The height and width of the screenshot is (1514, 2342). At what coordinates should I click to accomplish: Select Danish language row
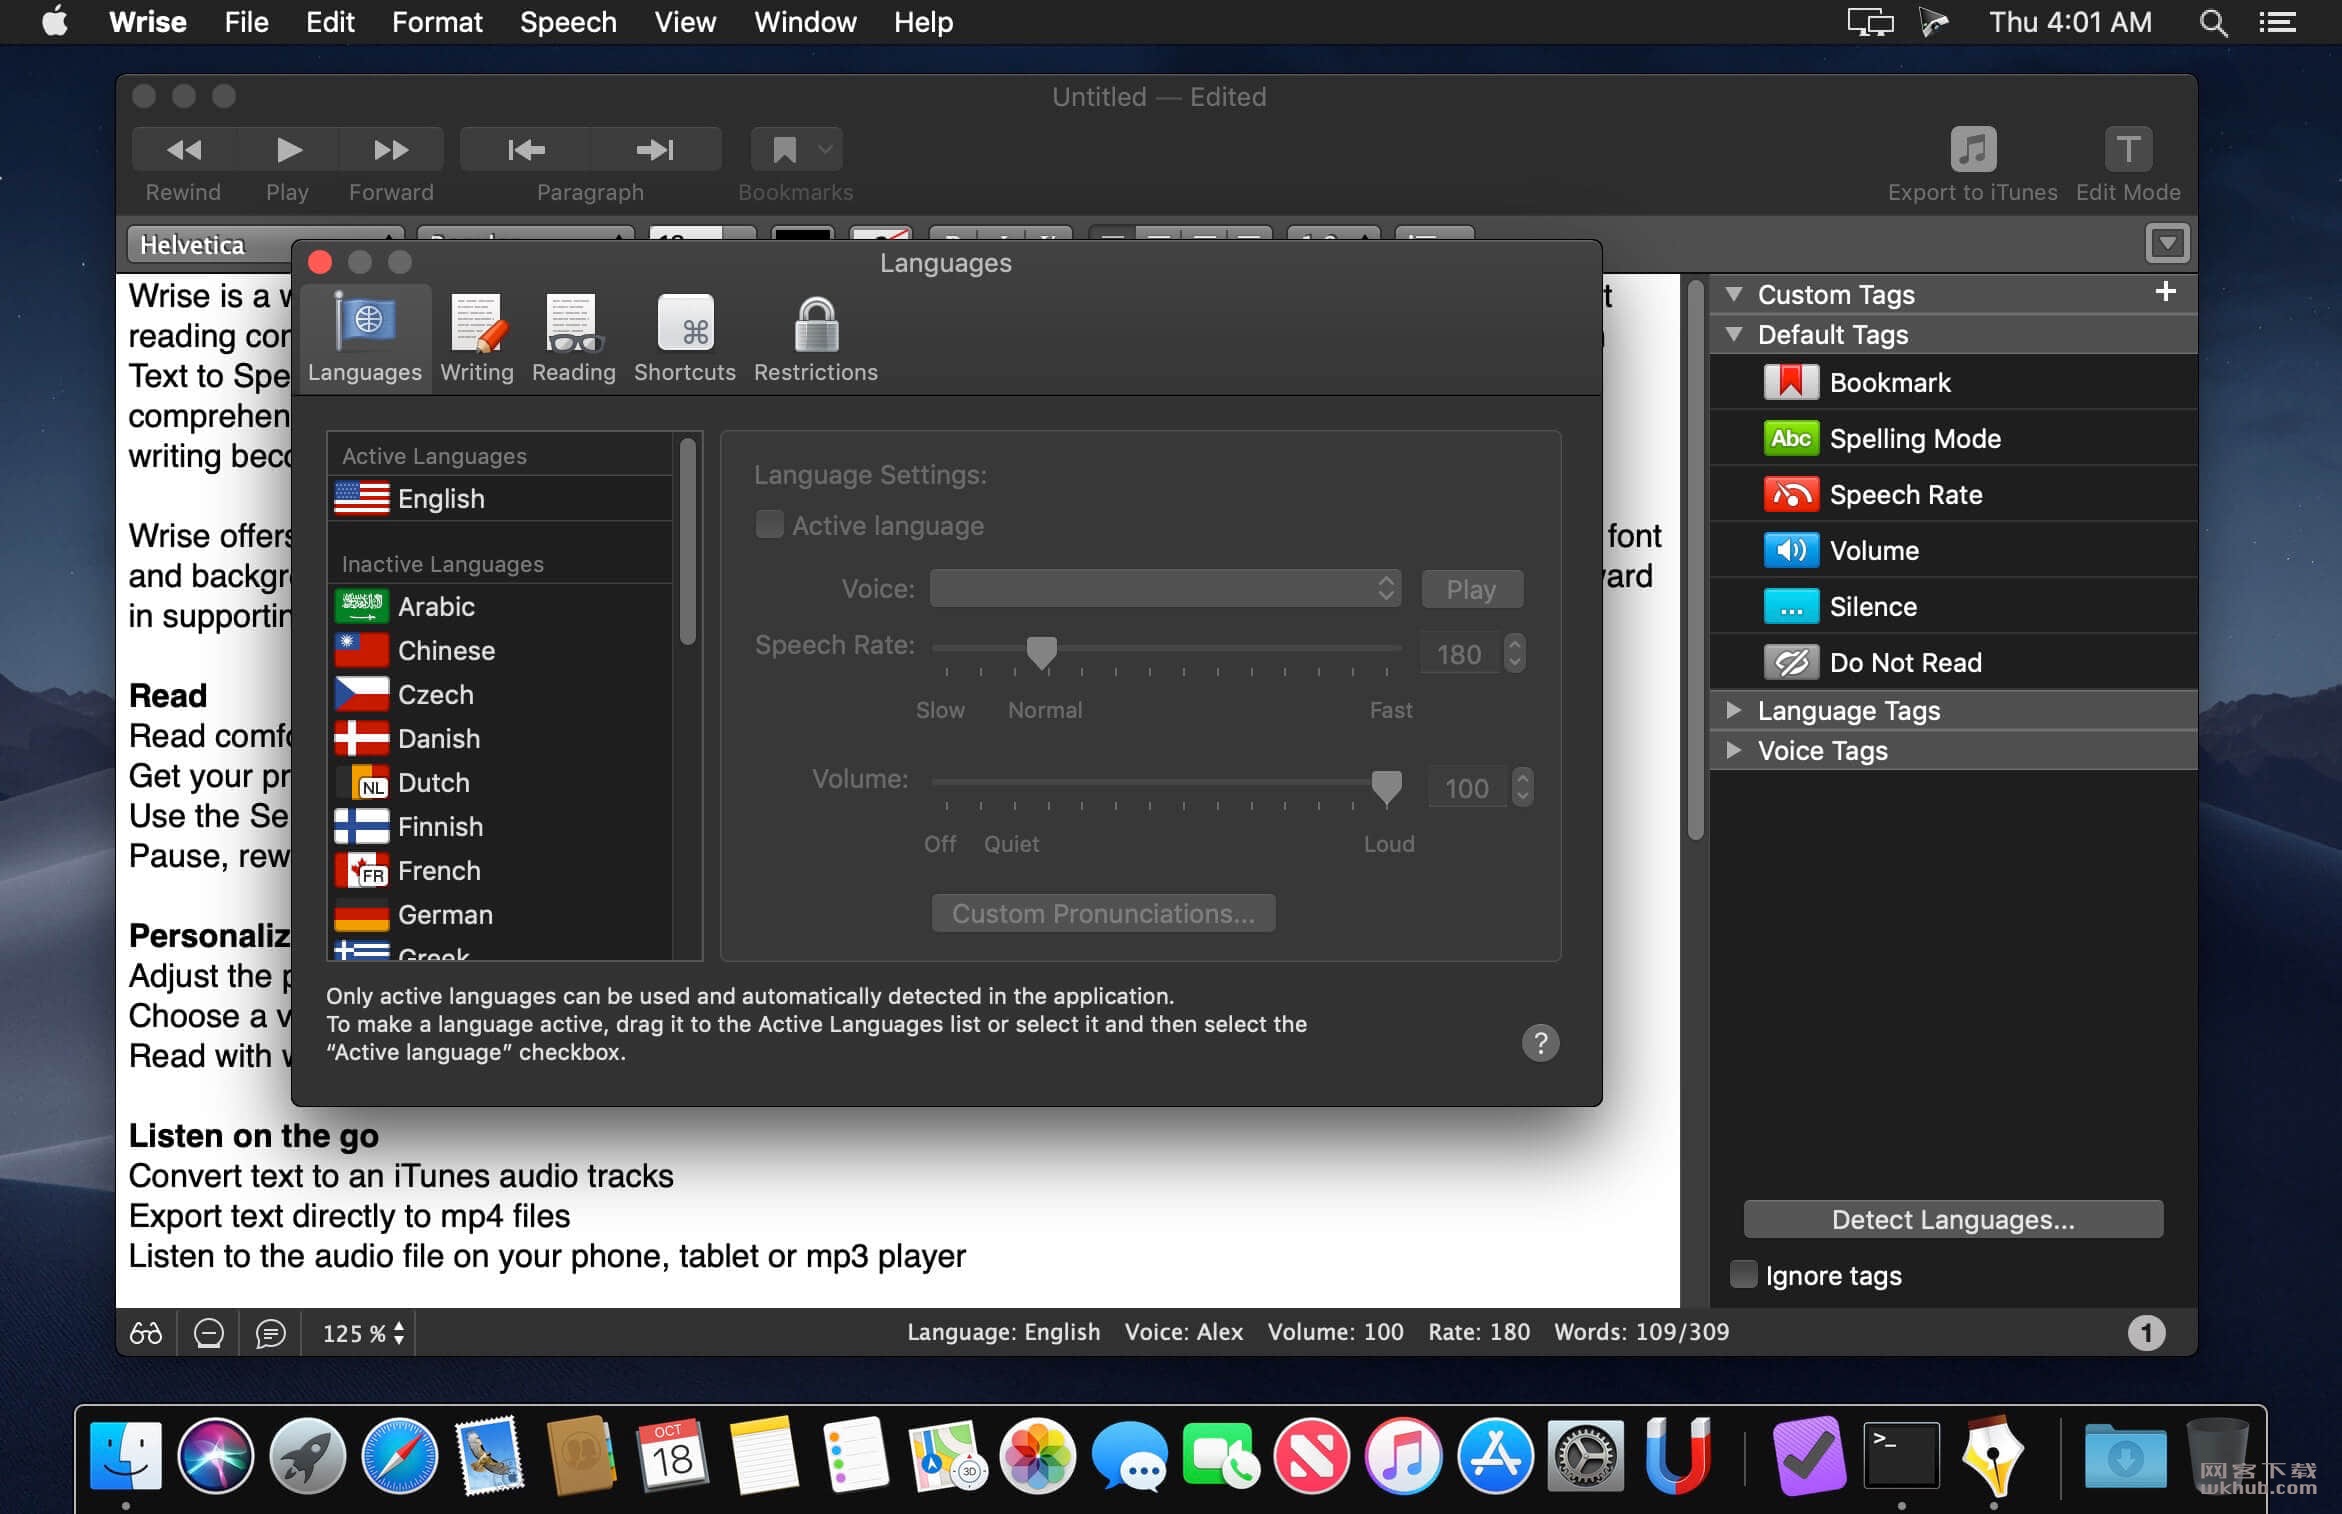point(501,738)
